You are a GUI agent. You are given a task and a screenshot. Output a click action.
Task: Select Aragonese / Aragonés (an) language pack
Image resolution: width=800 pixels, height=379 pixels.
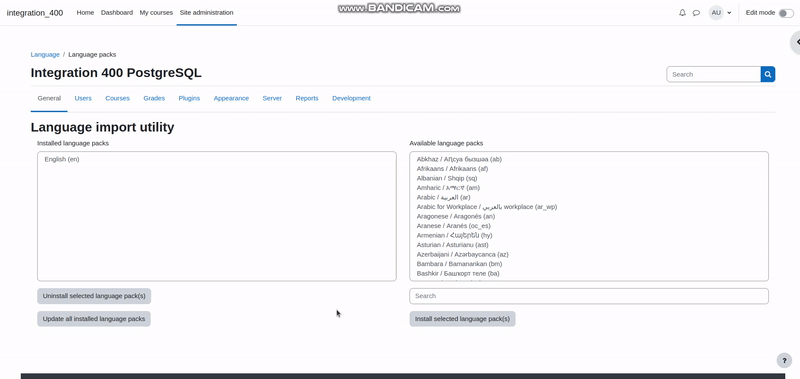click(x=589, y=216)
